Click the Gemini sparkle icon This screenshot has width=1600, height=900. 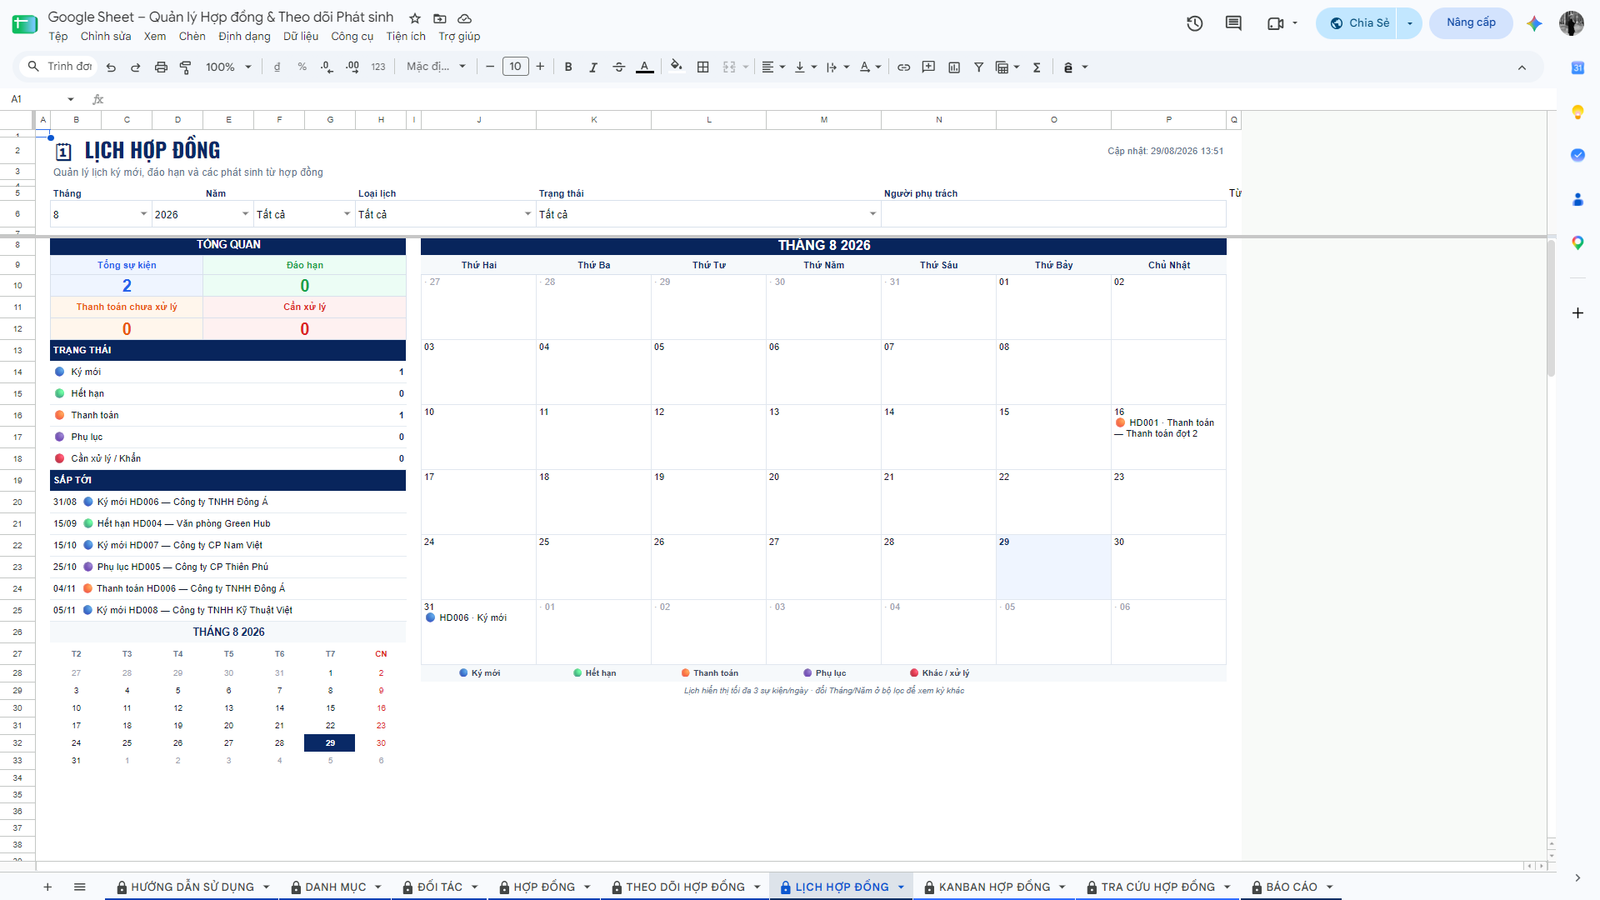pyautogui.click(x=1534, y=23)
